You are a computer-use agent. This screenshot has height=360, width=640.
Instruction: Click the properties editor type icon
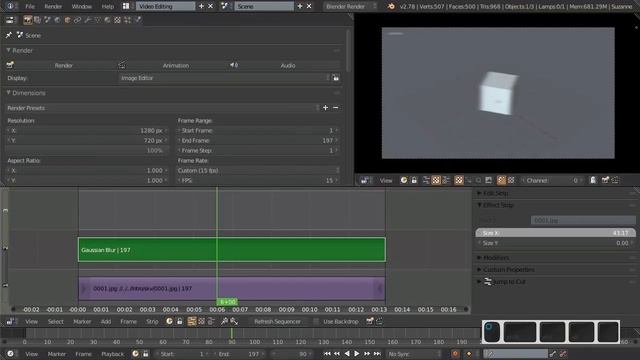pyautogui.click(x=10, y=20)
